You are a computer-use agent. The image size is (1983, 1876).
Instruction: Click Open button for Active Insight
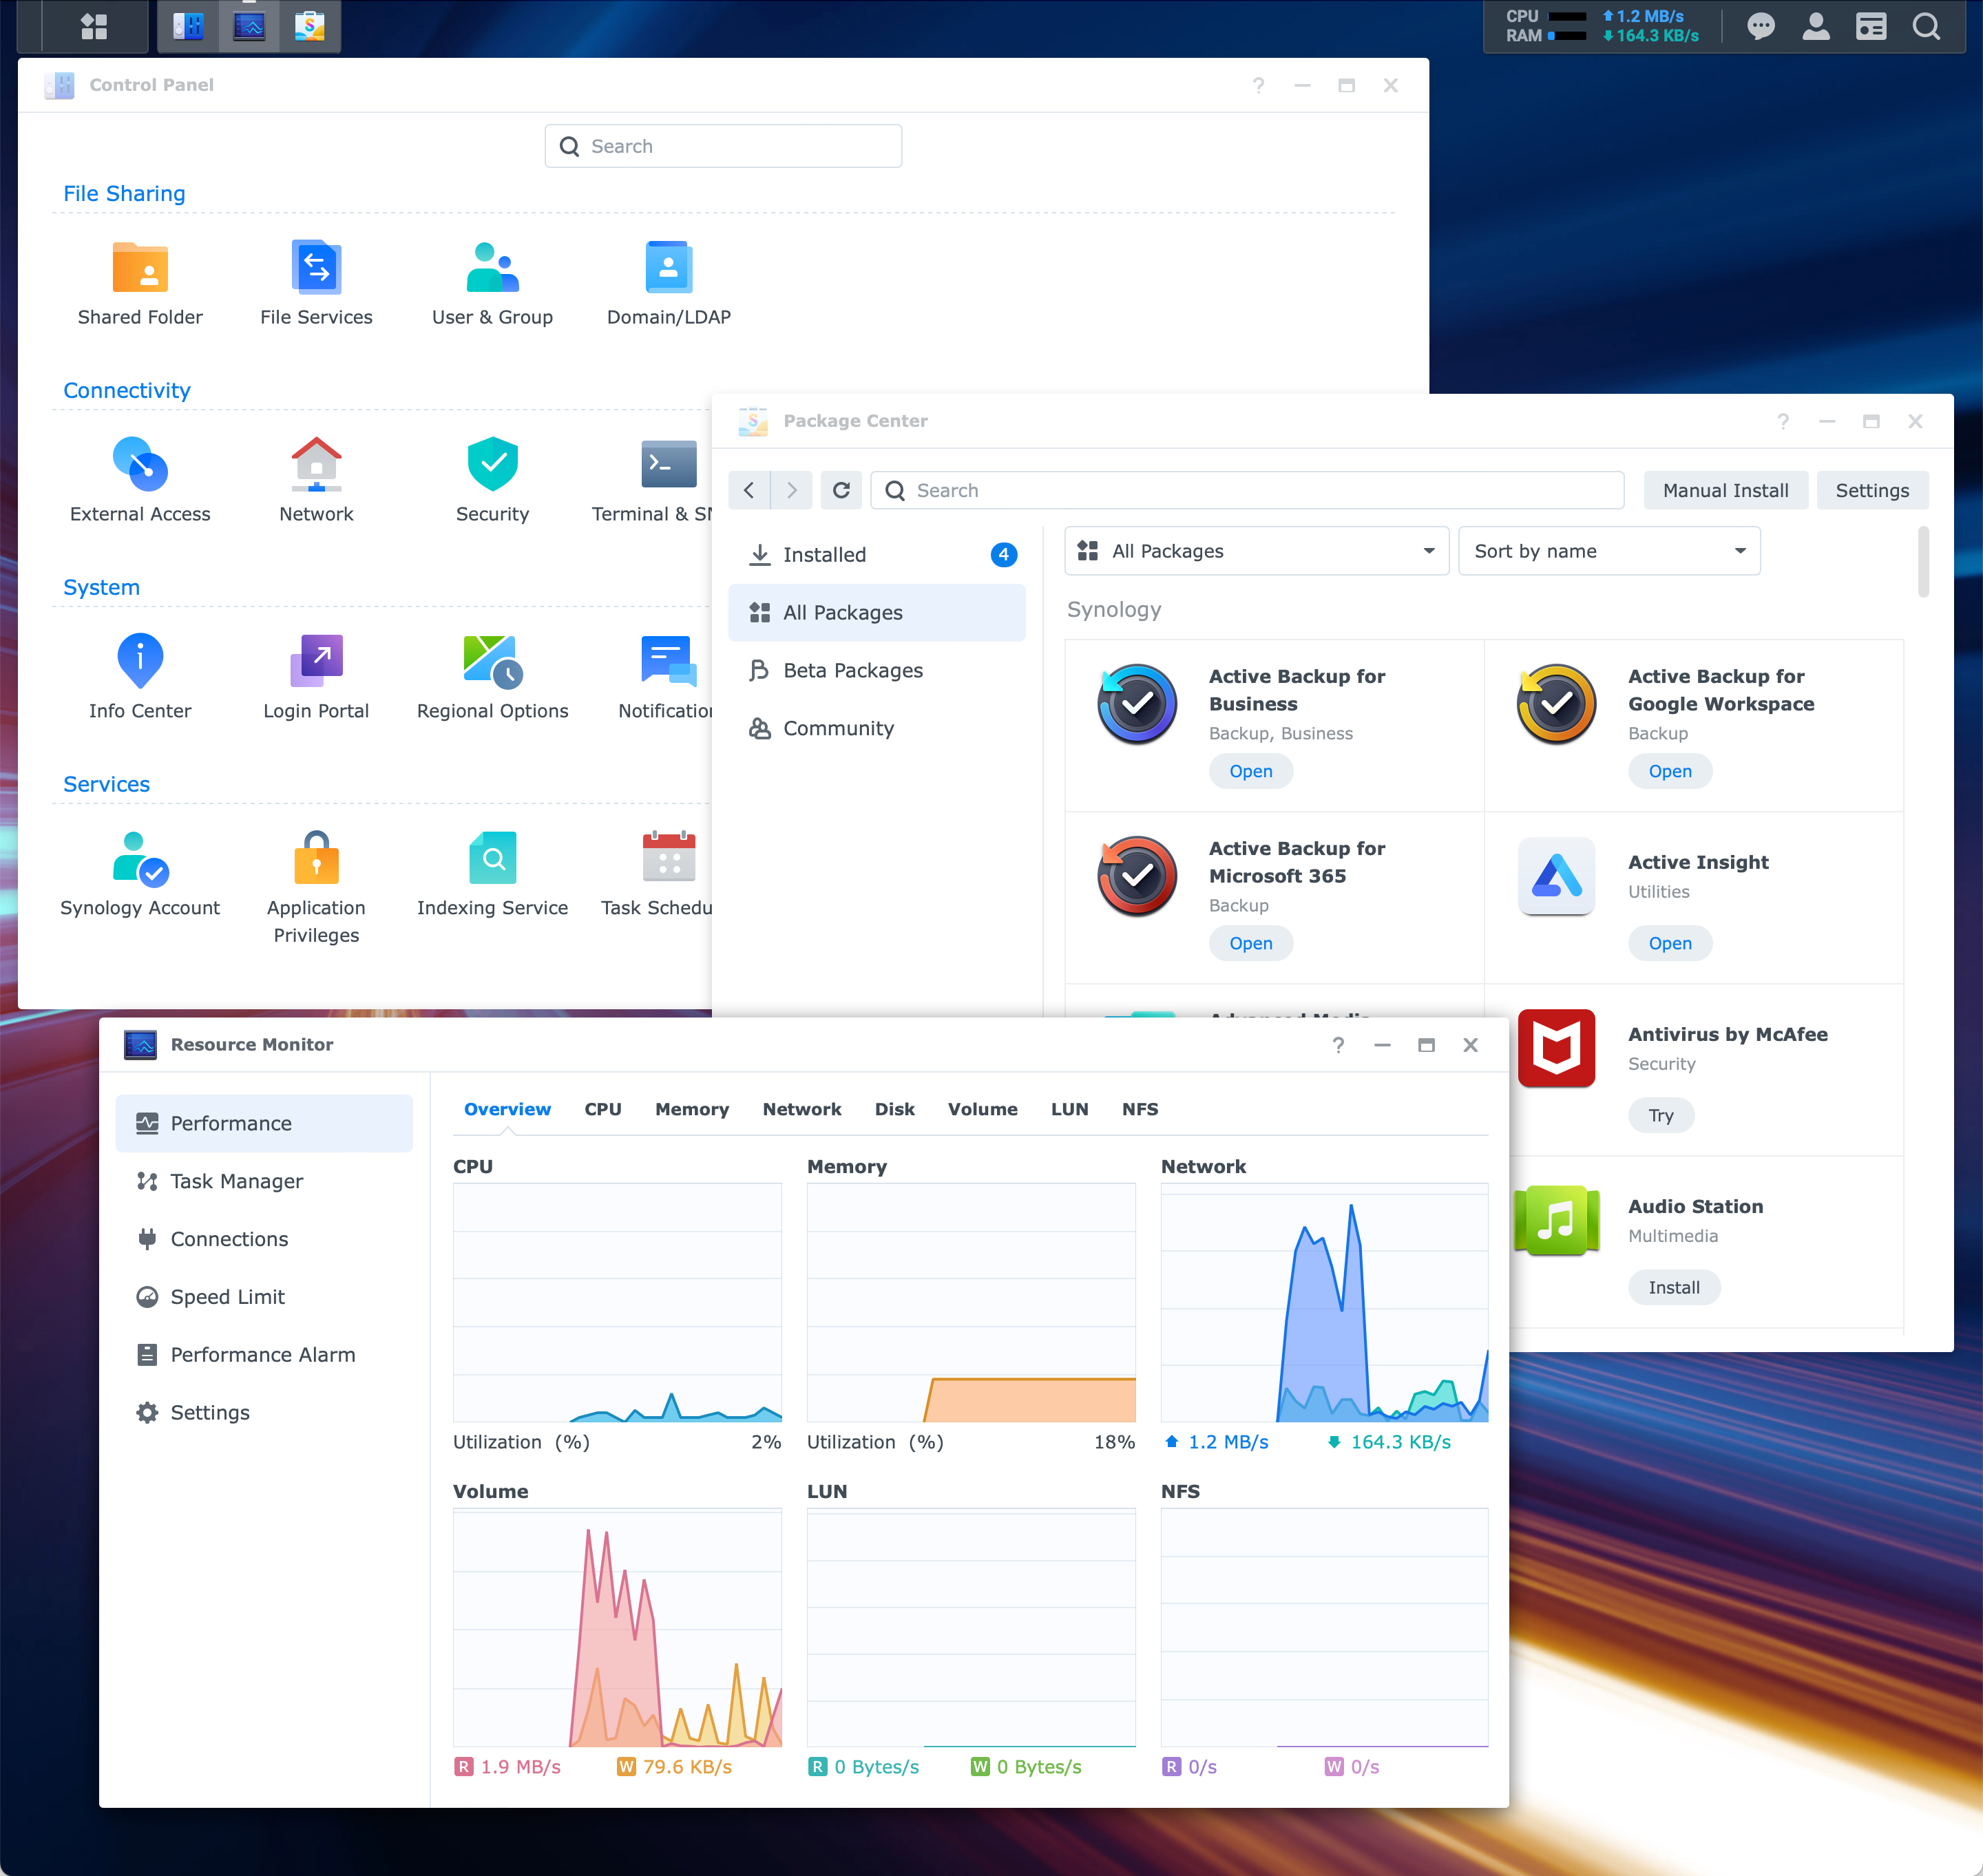tap(1670, 943)
